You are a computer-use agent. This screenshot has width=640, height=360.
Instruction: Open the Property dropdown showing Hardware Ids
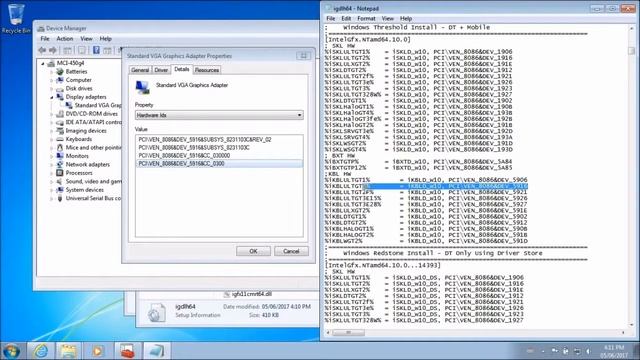[219, 116]
